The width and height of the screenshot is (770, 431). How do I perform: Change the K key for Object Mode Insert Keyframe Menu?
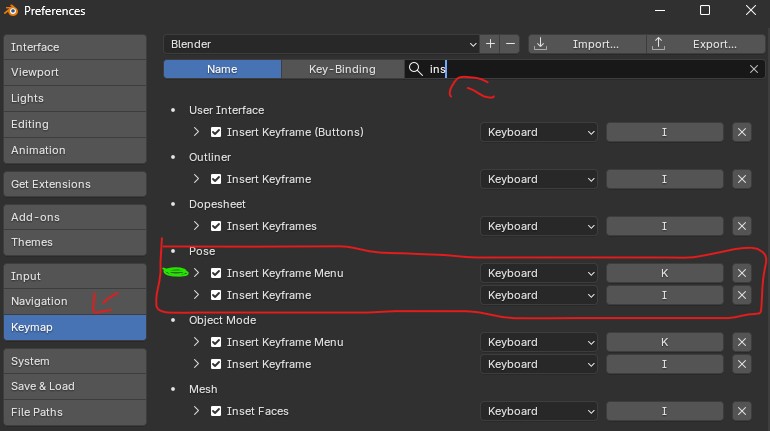tap(664, 342)
